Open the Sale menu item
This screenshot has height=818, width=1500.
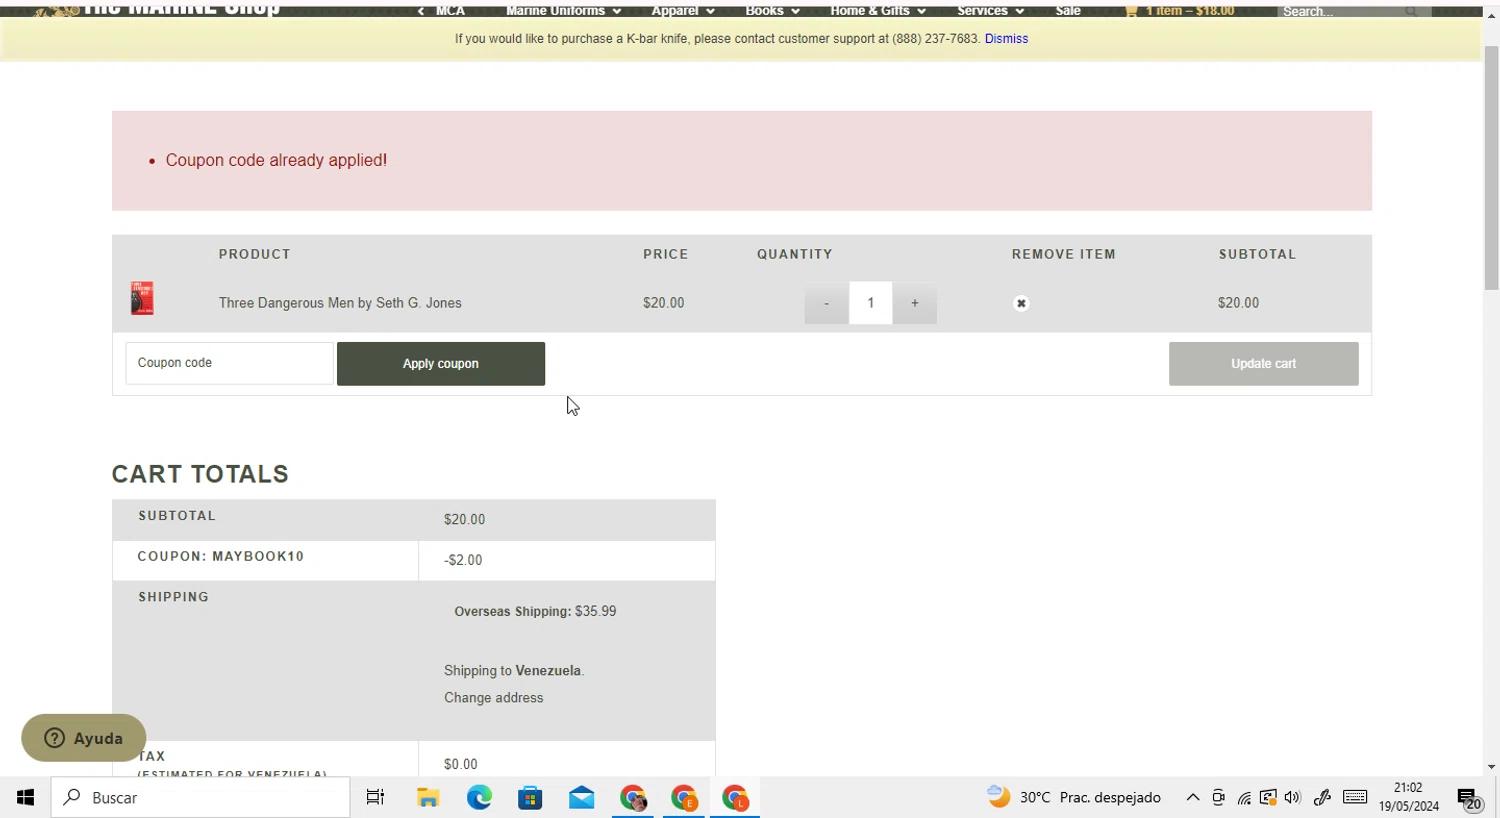(1068, 11)
